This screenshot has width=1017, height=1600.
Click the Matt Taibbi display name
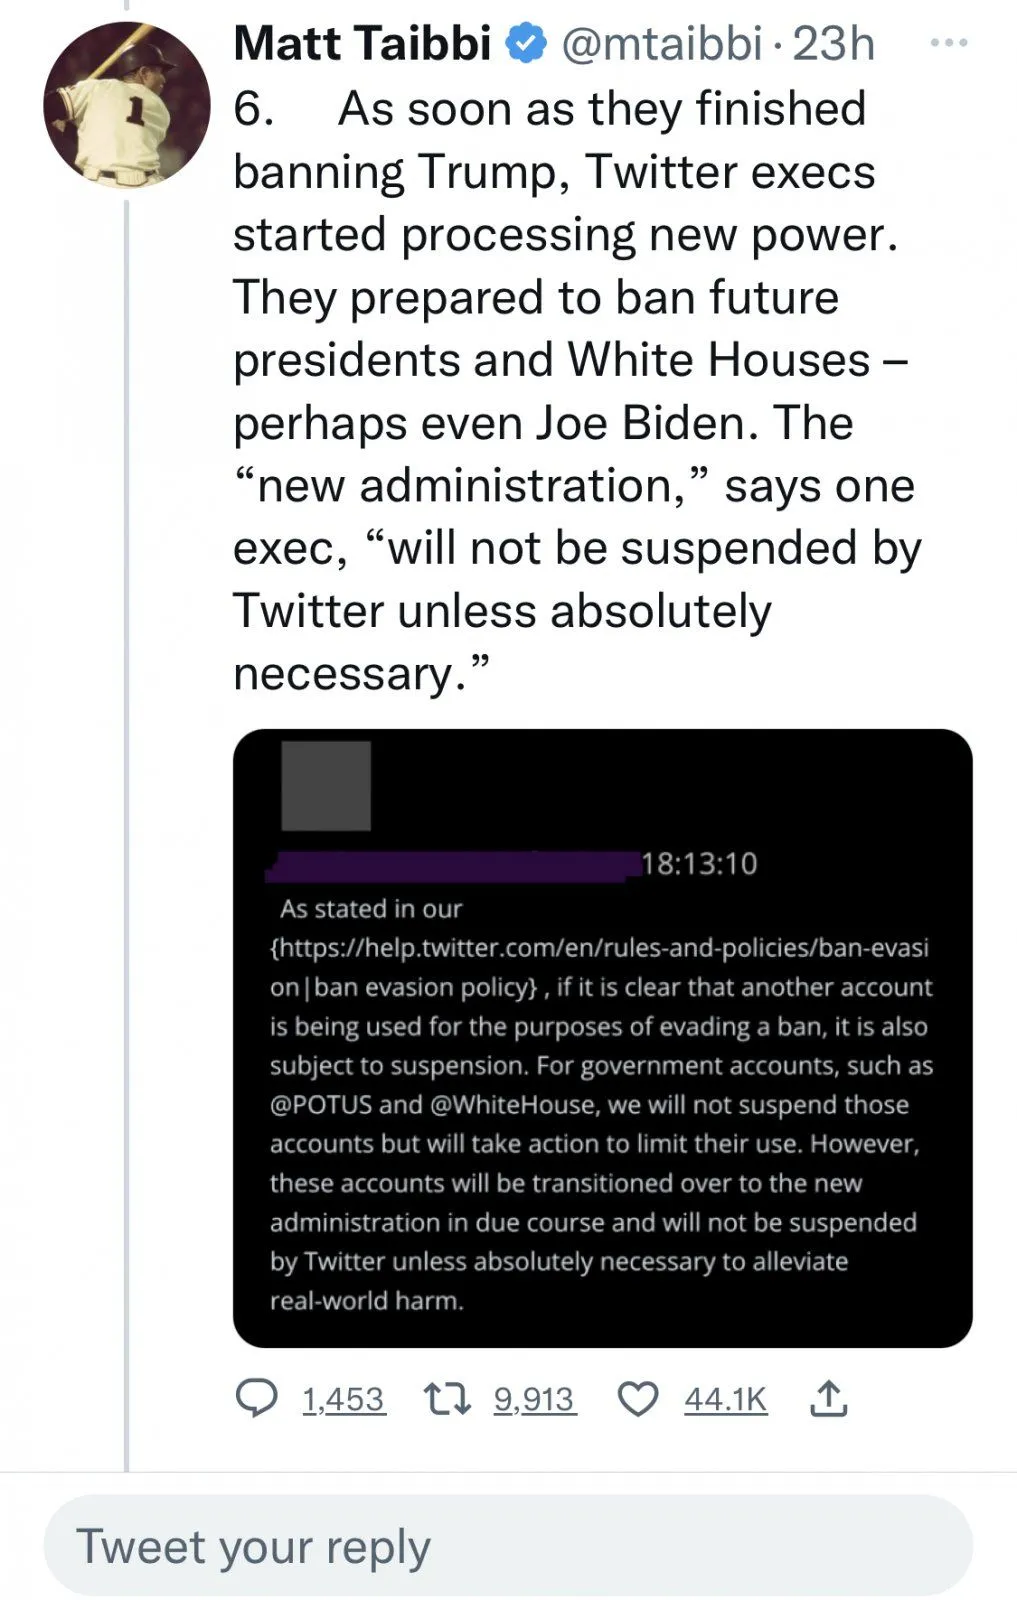point(362,44)
